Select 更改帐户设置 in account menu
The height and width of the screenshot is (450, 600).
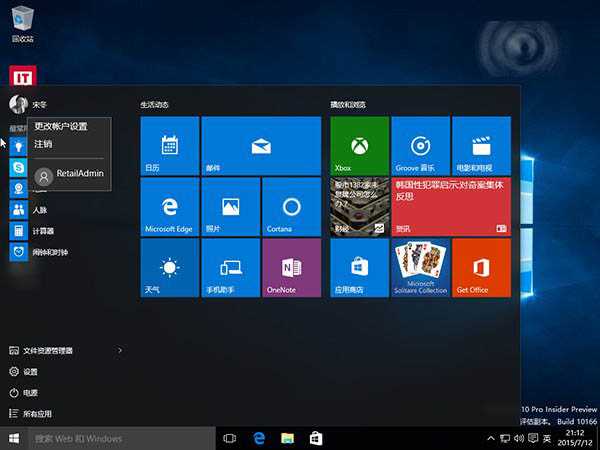[61, 127]
